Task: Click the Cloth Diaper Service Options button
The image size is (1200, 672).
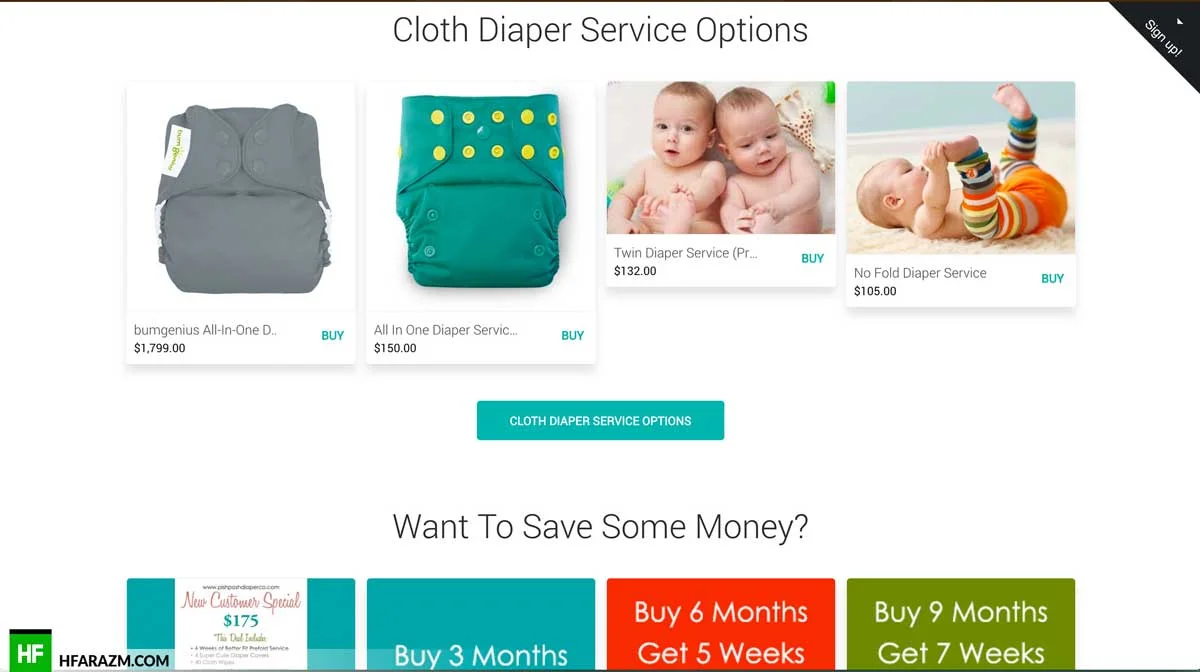Action: pos(600,421)
